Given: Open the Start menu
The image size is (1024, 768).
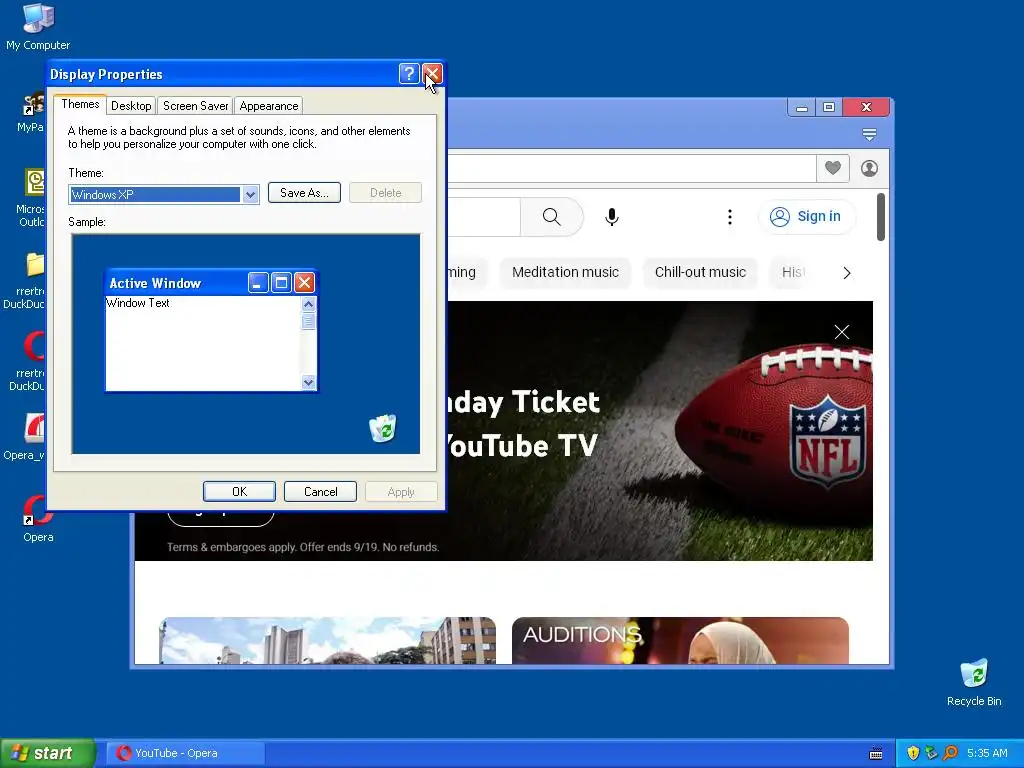Looking at the screenshot, I should click(x=48, y=753).
